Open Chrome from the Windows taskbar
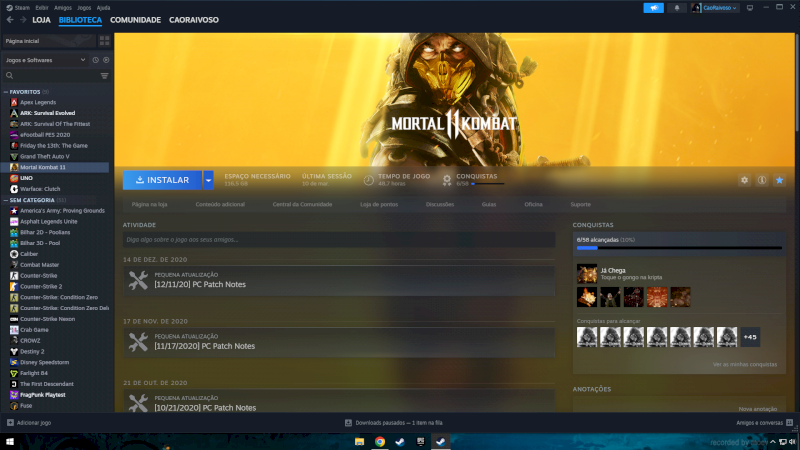The height and width of the screenshot is (450, 800). pos(380,441)
